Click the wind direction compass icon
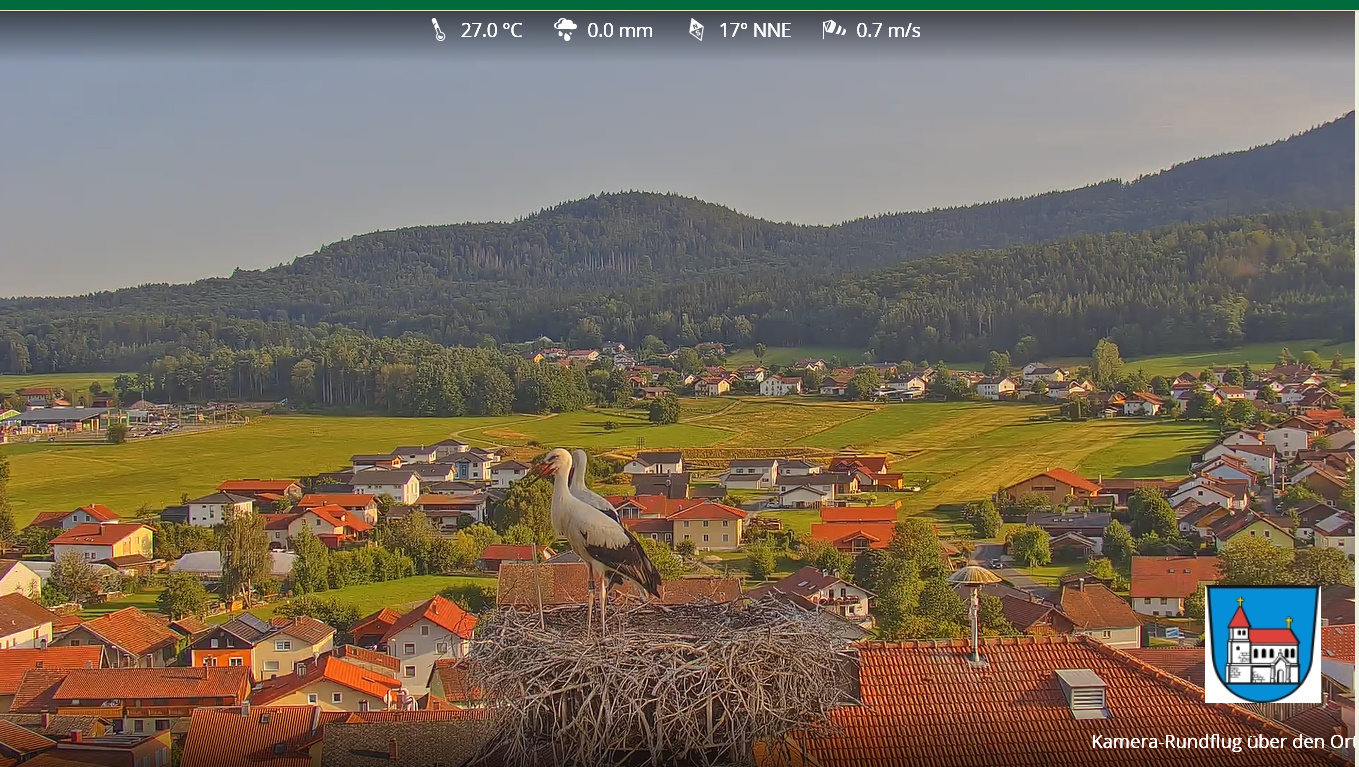The height and width of the screenshot is (767, 1359). pos(697,30)
